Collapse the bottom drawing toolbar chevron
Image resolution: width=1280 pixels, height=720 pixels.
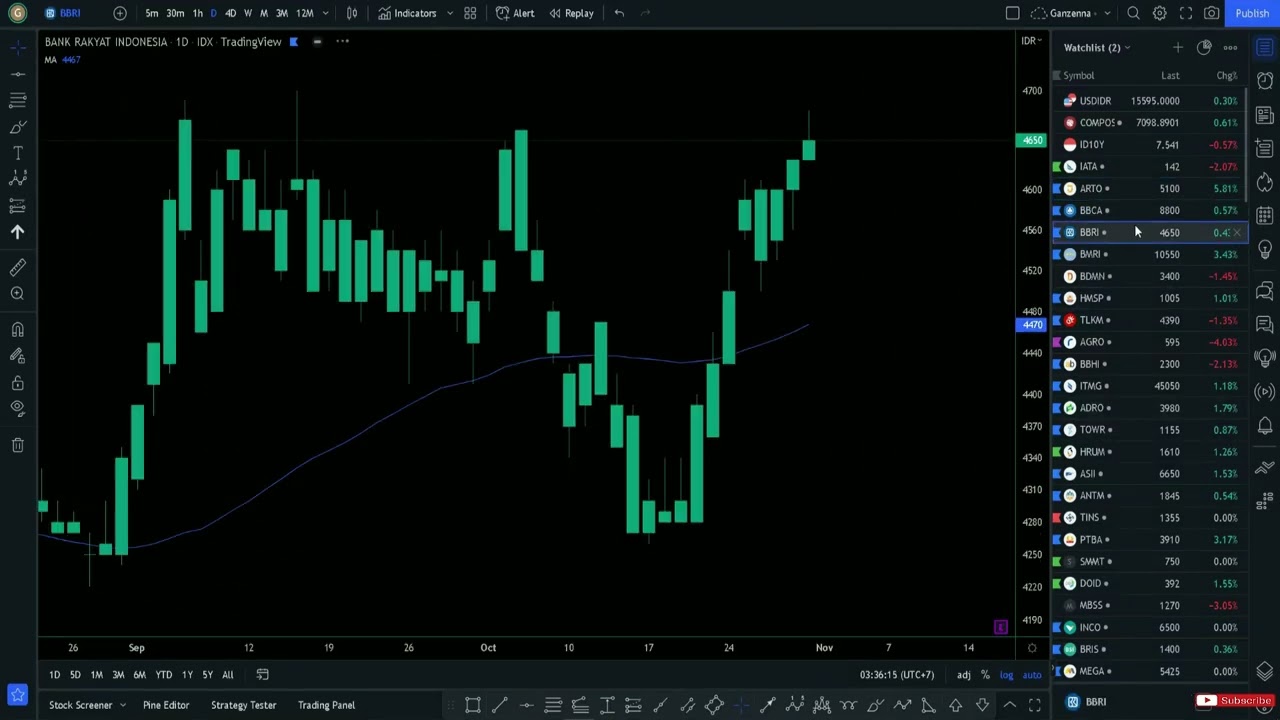[1009, 705]
